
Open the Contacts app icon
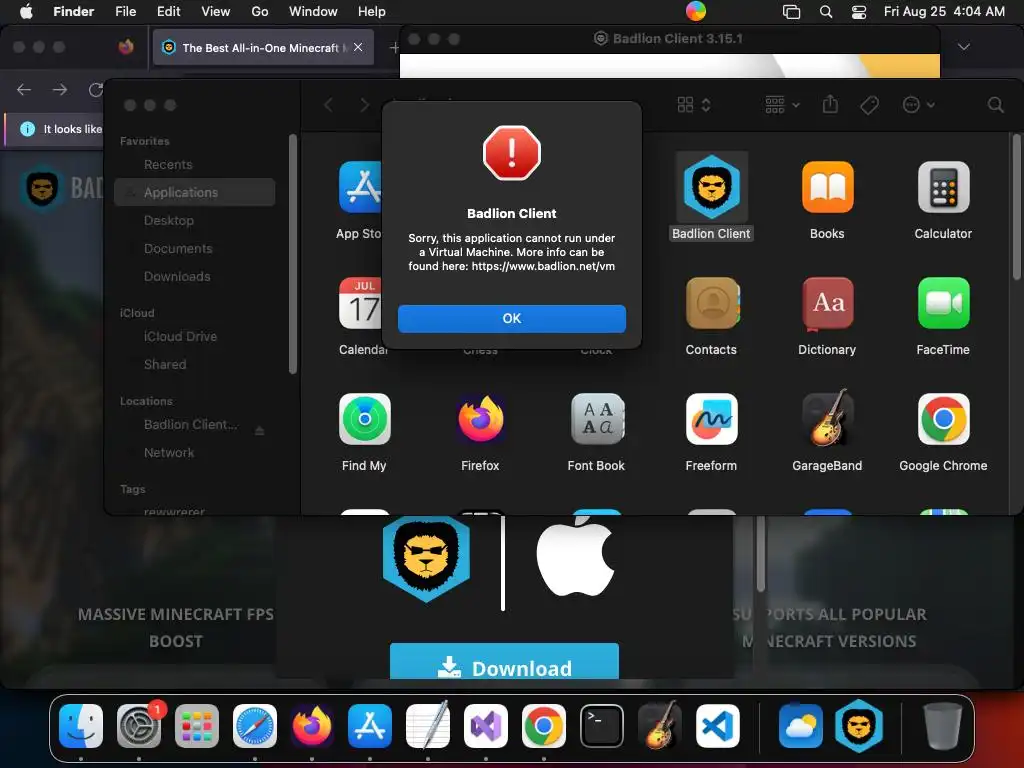[712, 303]
